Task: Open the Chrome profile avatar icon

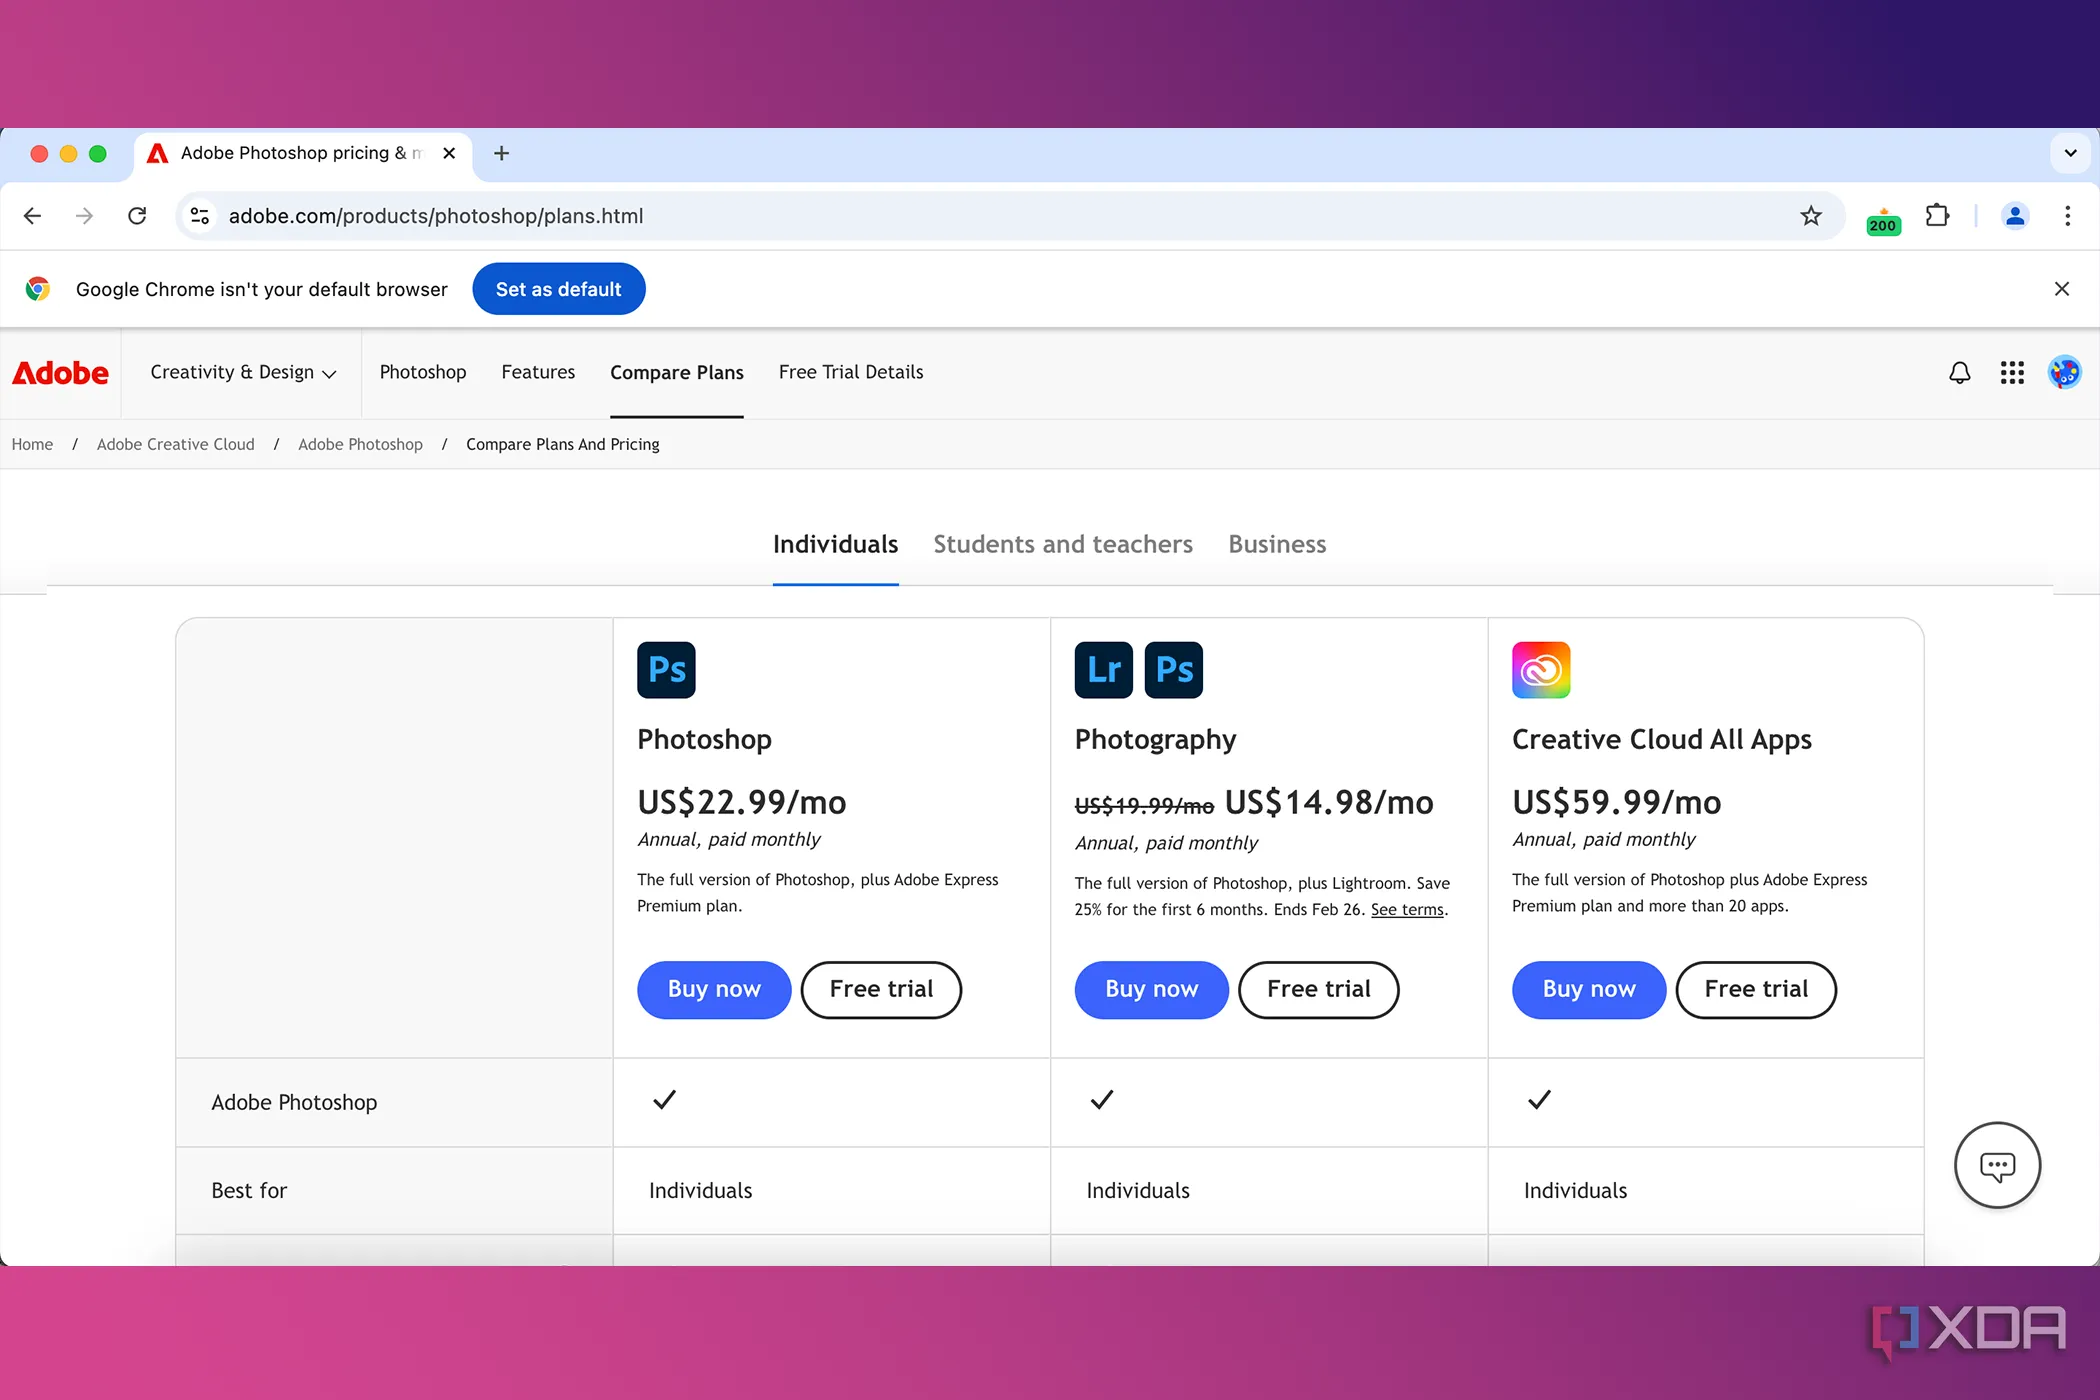Action: coord(2015,216)
